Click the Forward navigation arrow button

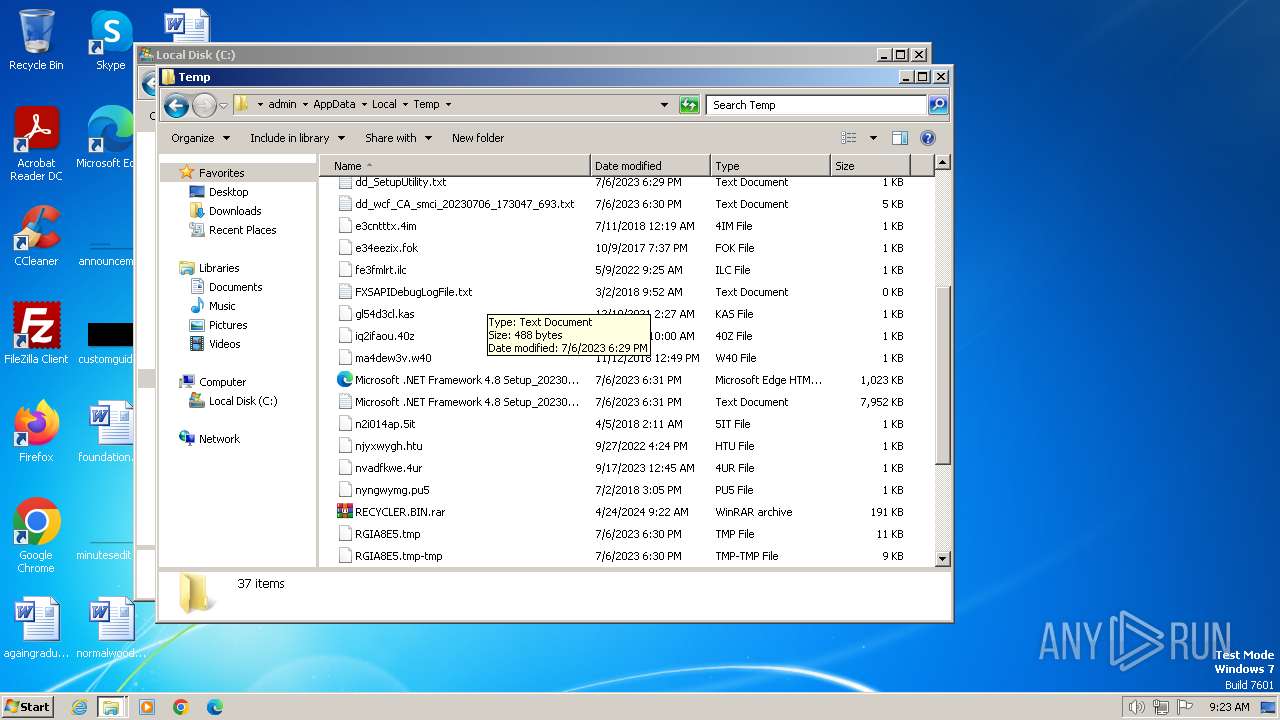pos(204,105)
